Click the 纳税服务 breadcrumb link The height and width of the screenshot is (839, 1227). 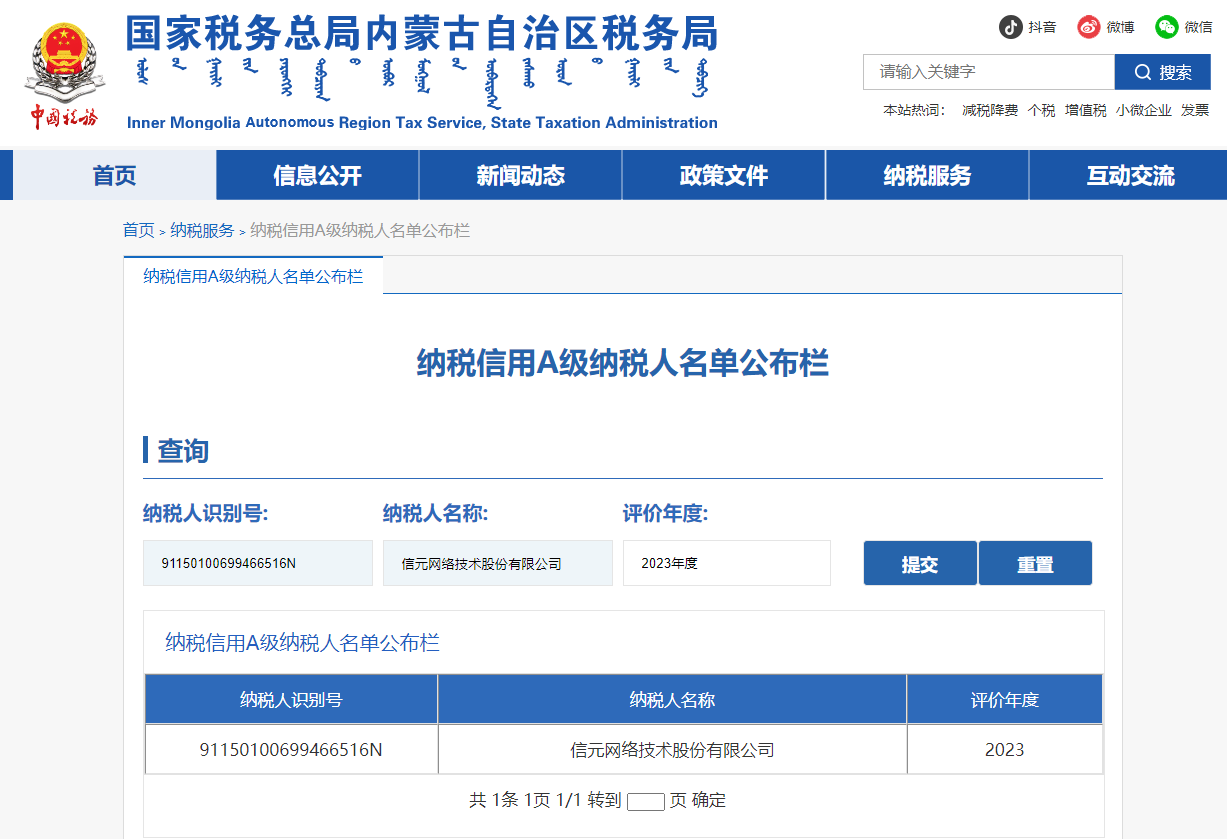coord(201,231)
